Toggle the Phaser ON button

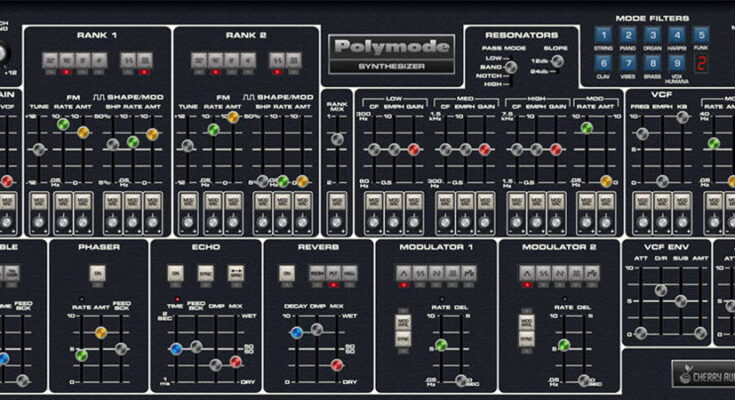97,272
